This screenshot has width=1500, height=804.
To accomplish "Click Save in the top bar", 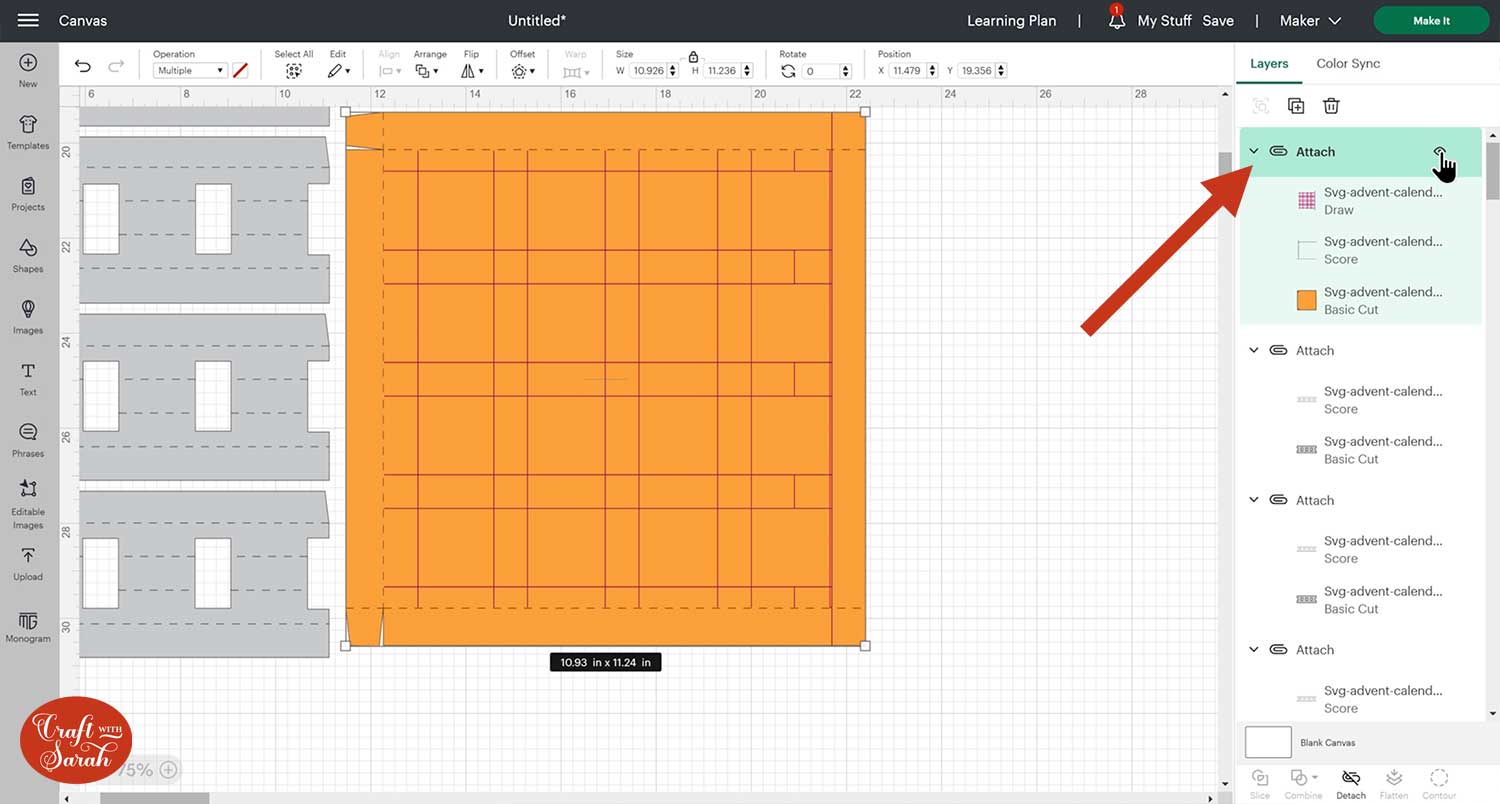I will click(x=1217, y=21).
